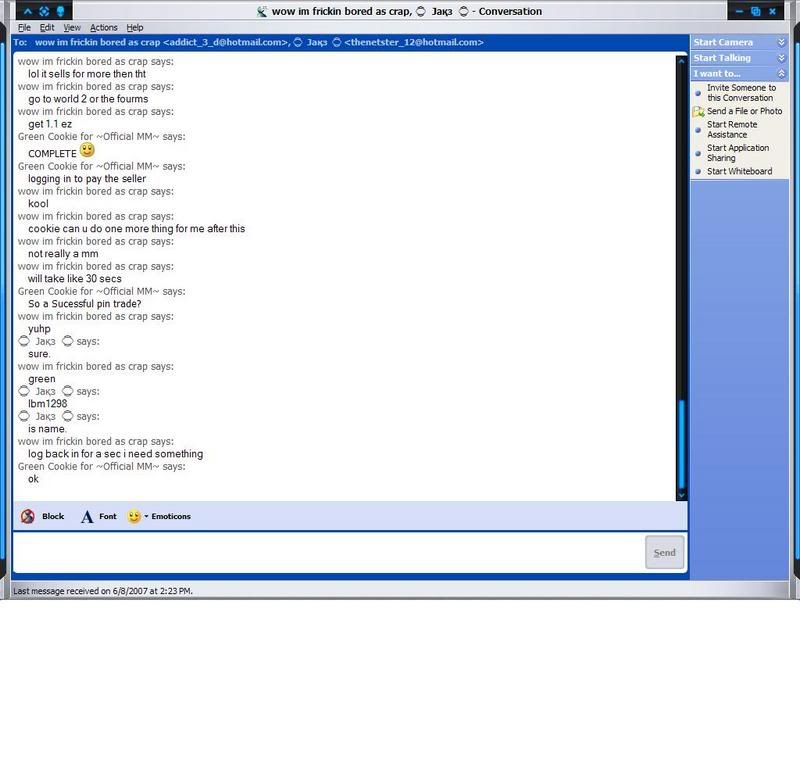Screen dimensions: 800x770
Task: Restore the conversation window size
Action: [756, 11]
